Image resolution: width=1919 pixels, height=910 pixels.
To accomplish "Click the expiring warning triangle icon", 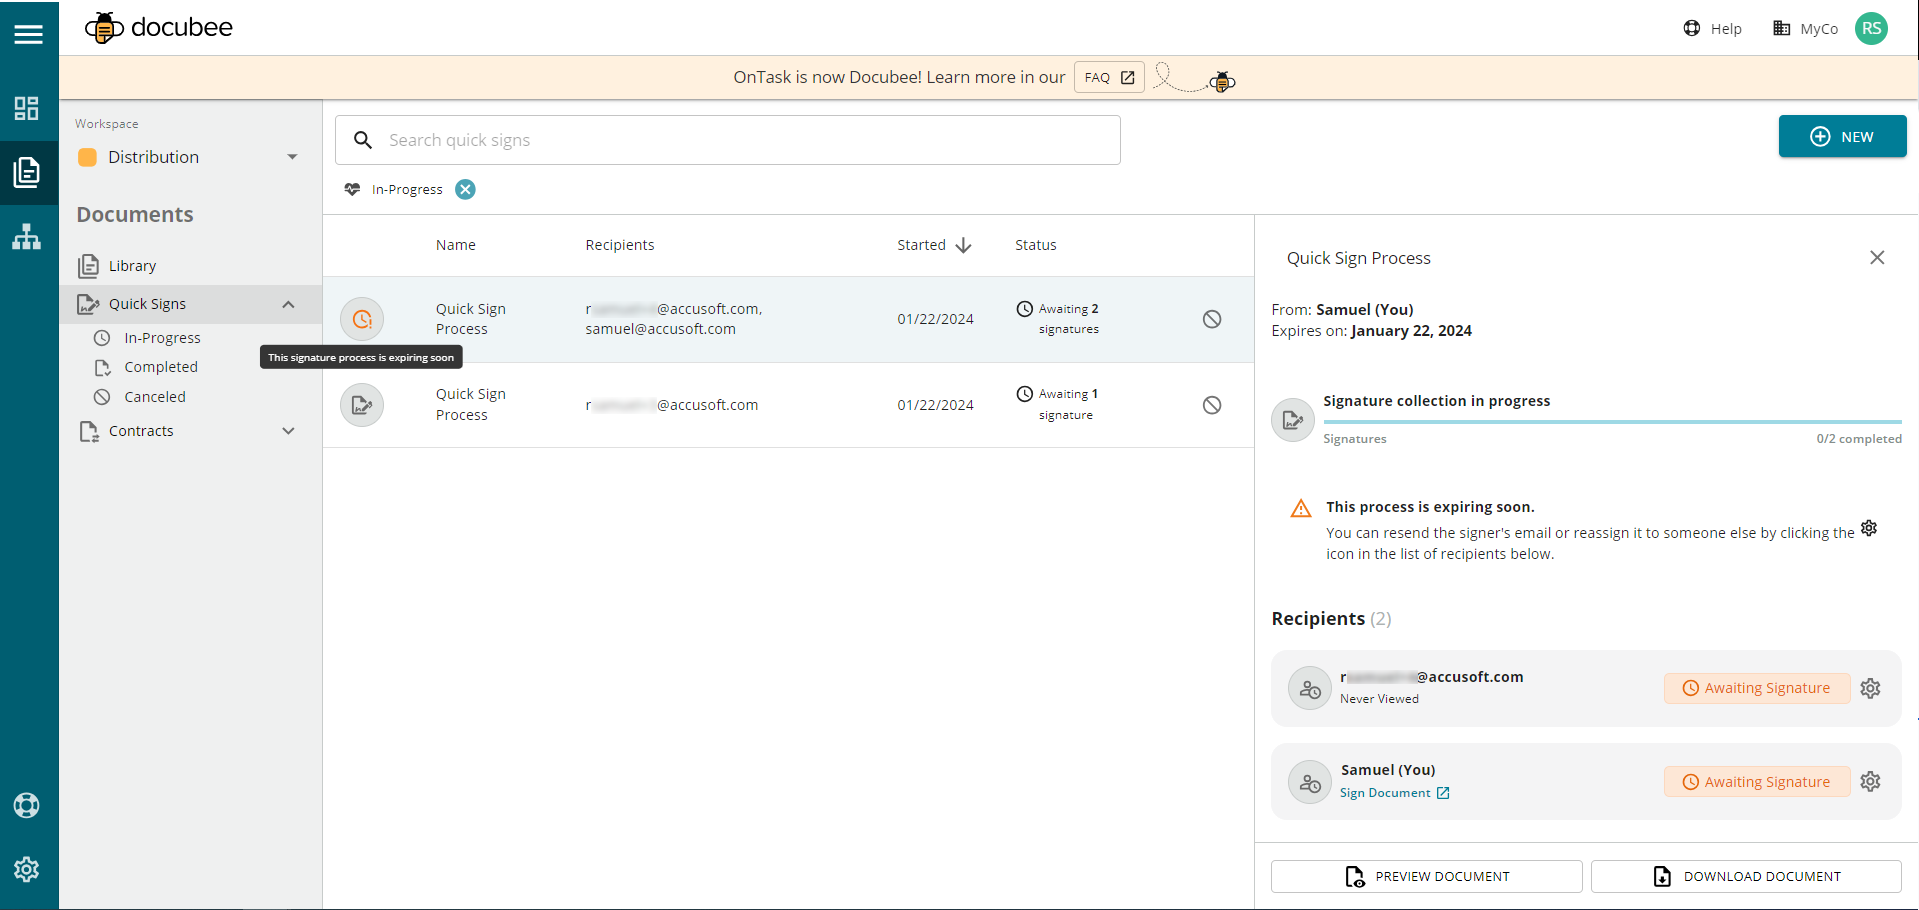I will coord(1301,509).
